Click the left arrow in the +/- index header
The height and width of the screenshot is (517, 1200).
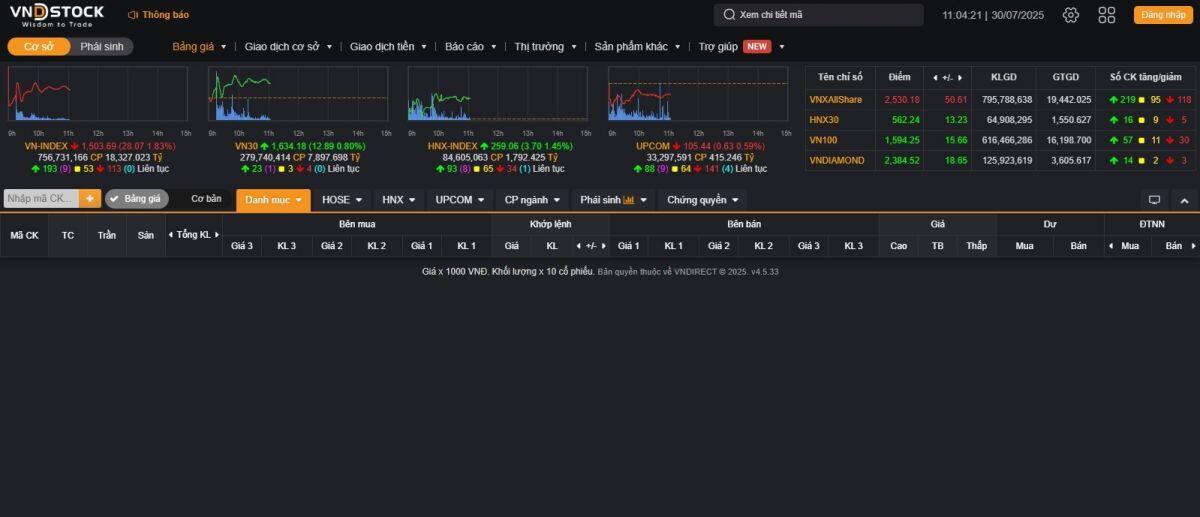click(x=935, y=78)
